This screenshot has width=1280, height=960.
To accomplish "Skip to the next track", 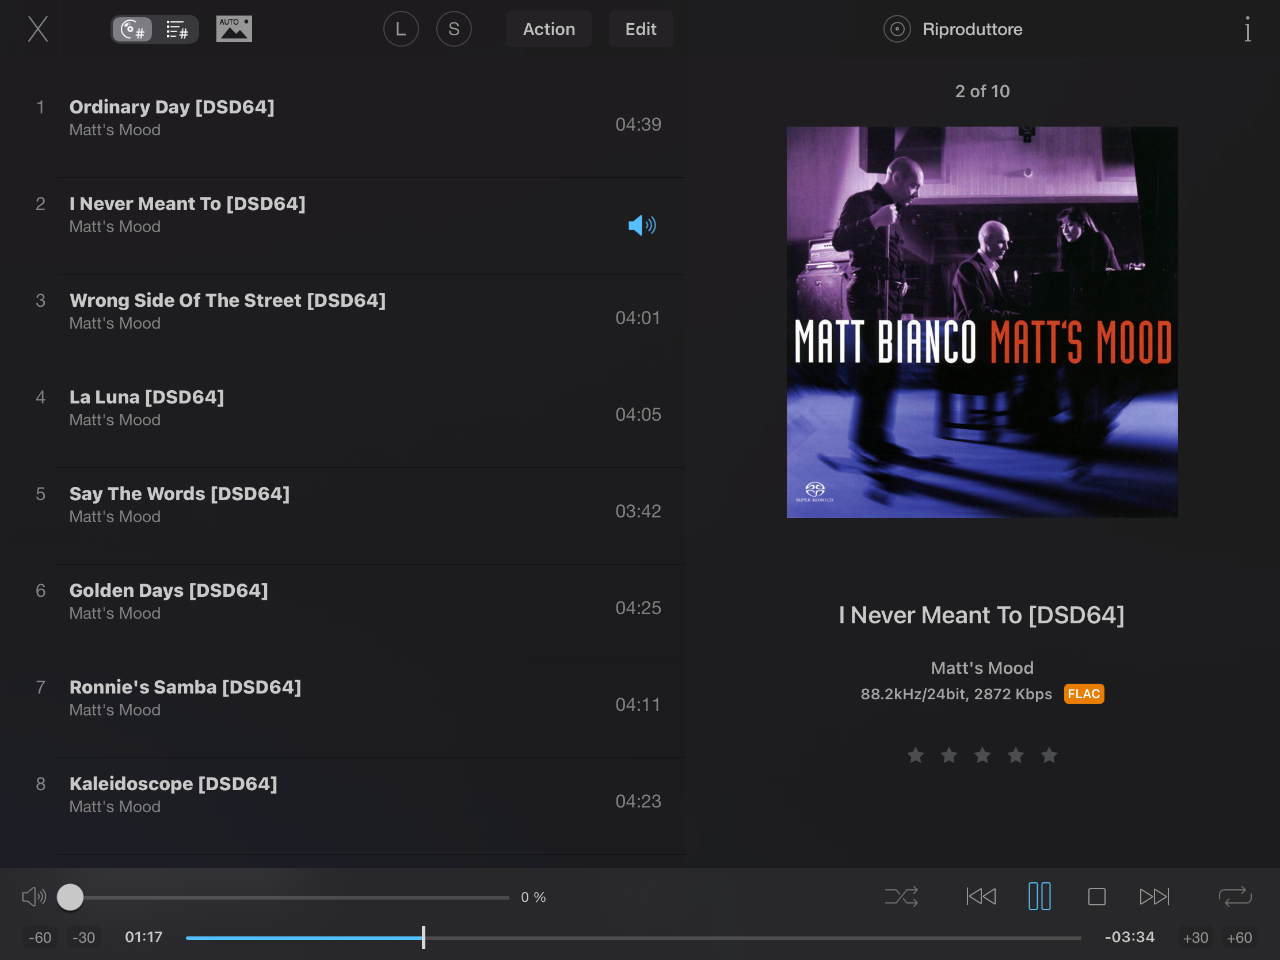I will click(1155, 897).
